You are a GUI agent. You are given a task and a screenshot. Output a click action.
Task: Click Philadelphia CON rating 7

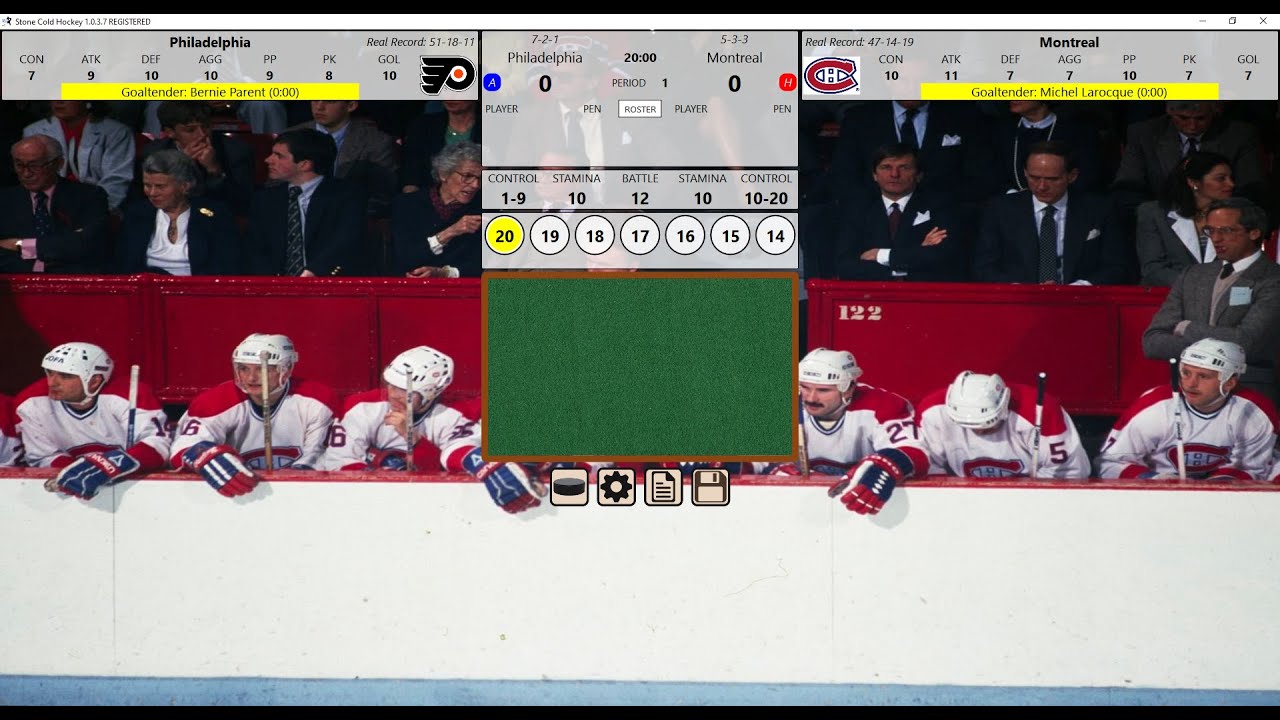click(x=31, y=75)
